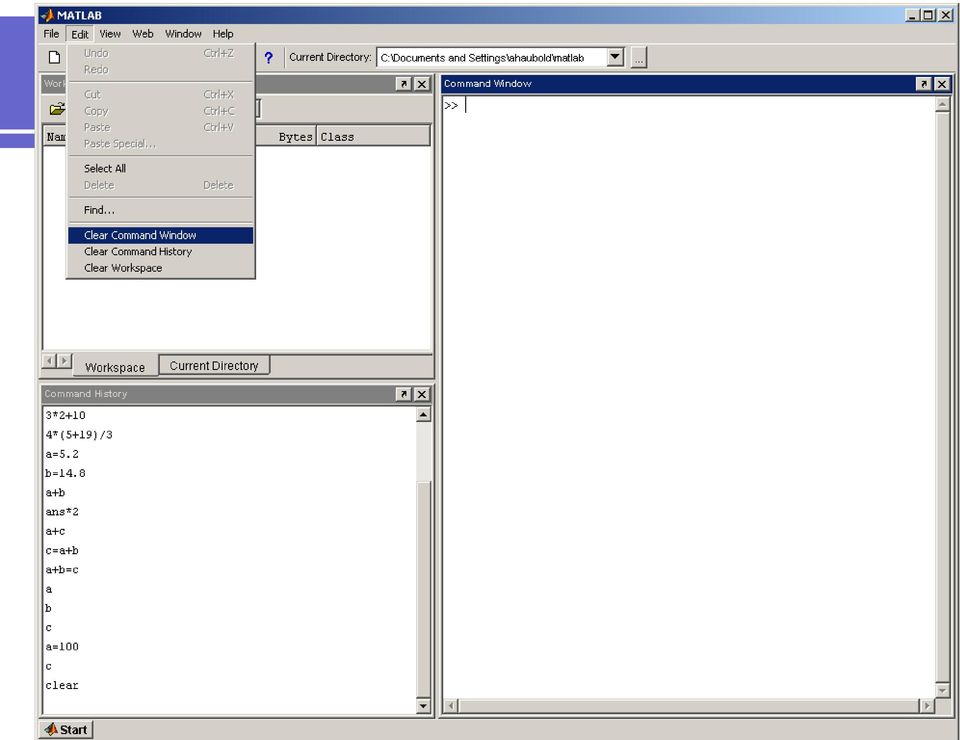Switch to the Workspace tab

click(x=115, y=367)
